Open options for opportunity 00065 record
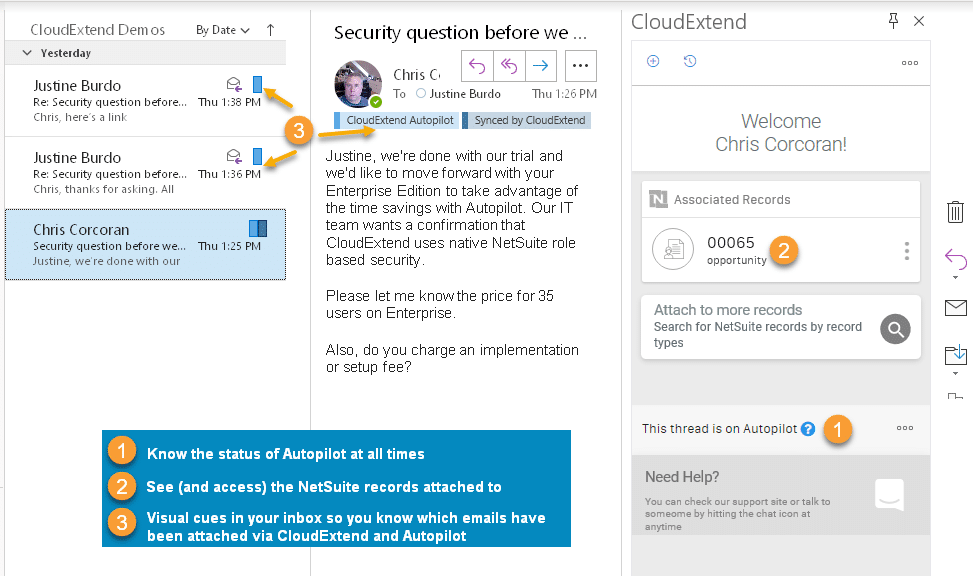Screen dimensions: 973x576 907,250
